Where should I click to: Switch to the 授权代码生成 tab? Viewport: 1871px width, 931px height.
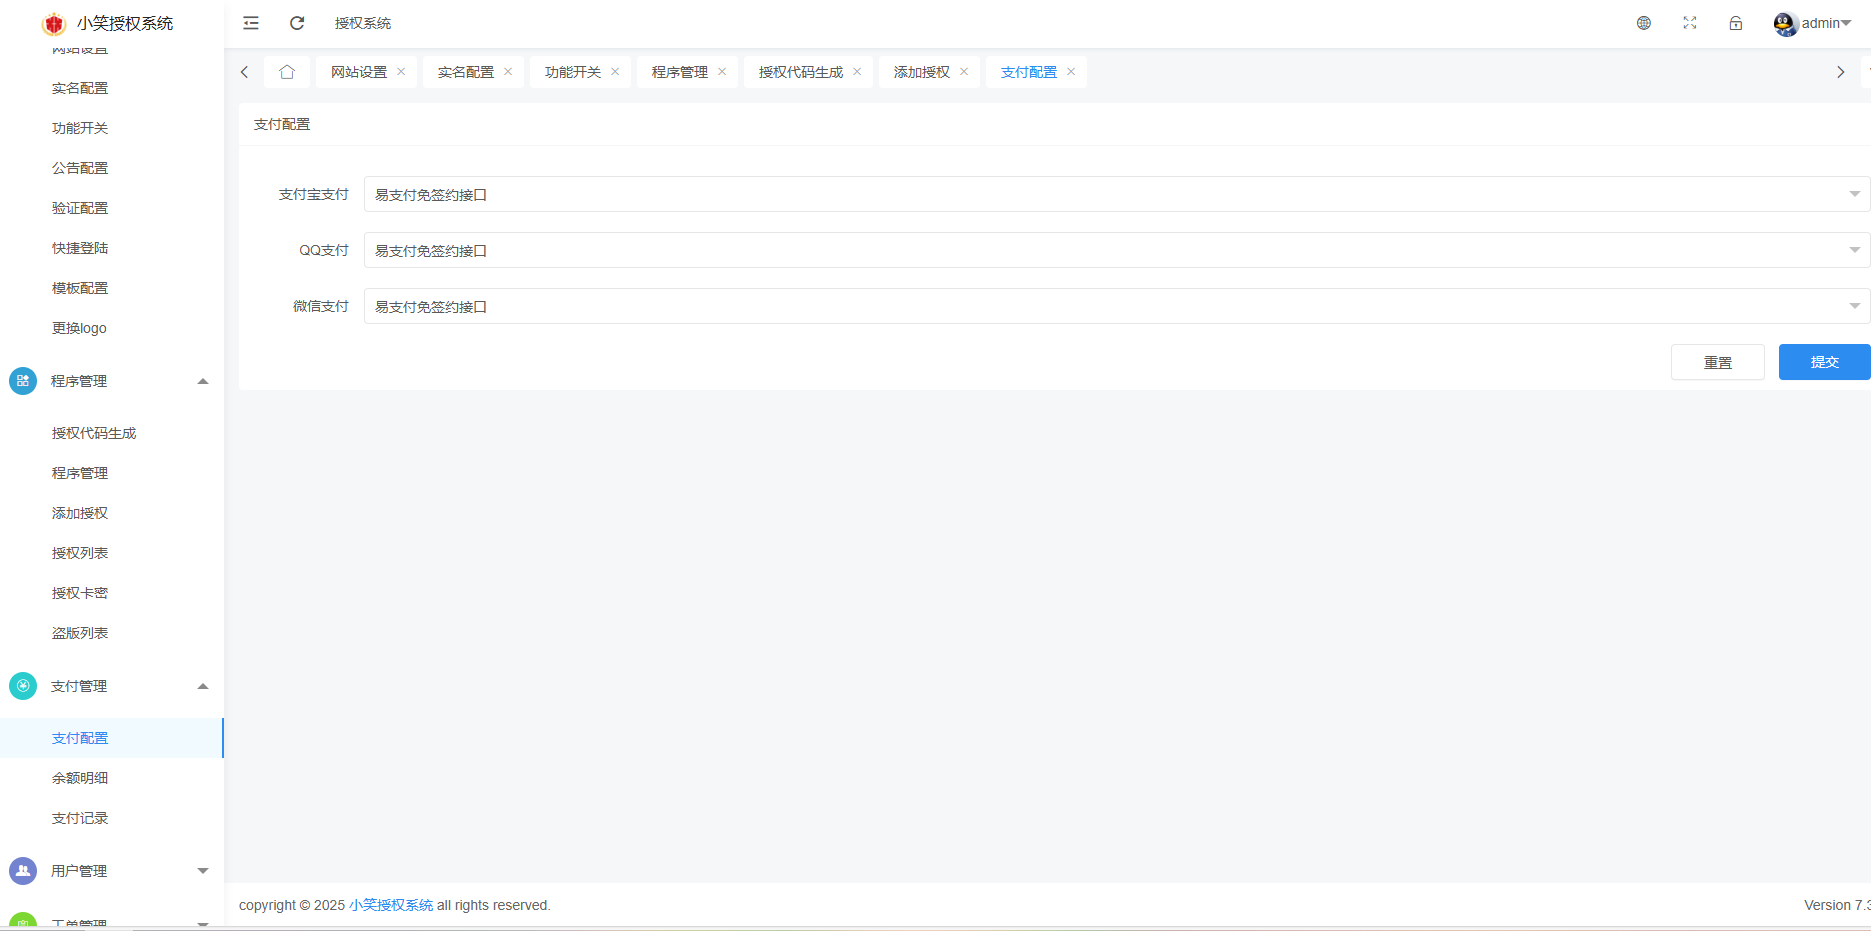[x=801, y=72]
